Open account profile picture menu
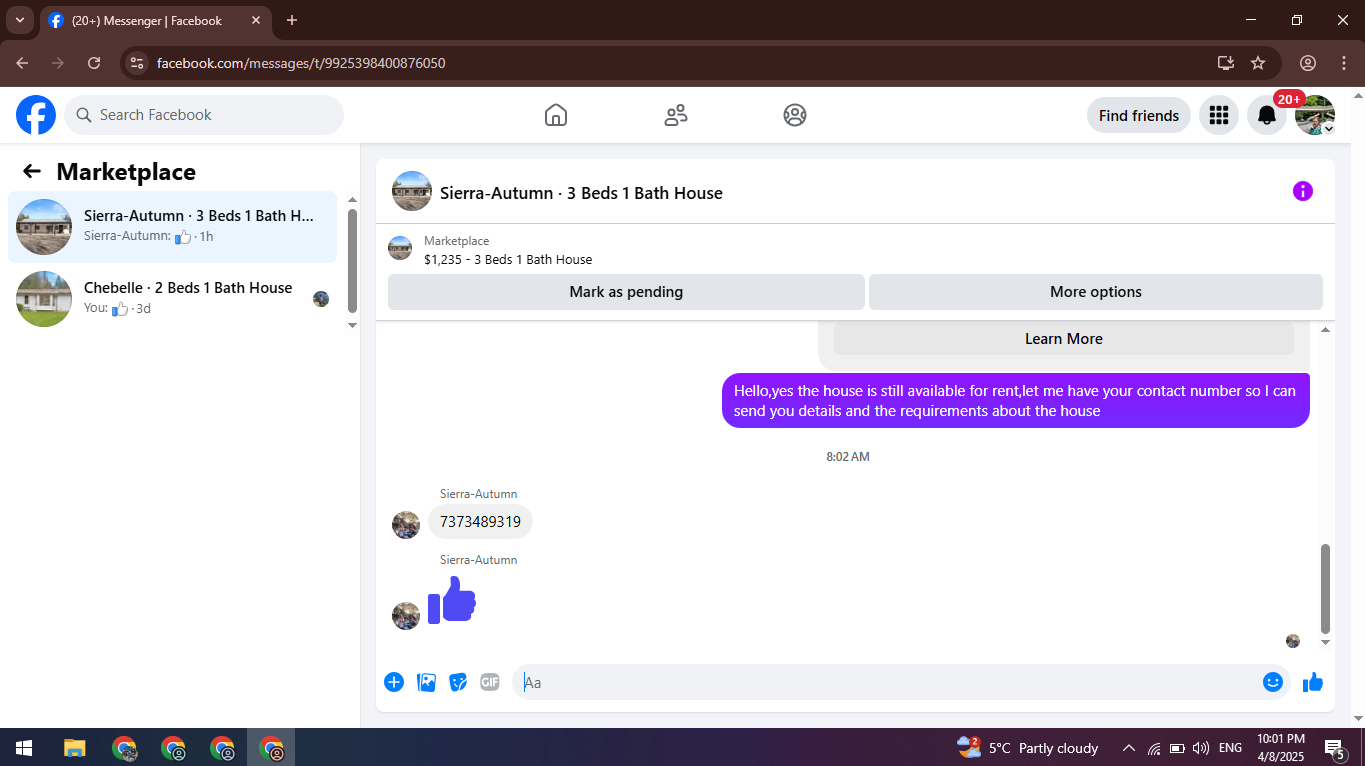Viewport: 1365px width, 766px height. (x=1314, y=115)
